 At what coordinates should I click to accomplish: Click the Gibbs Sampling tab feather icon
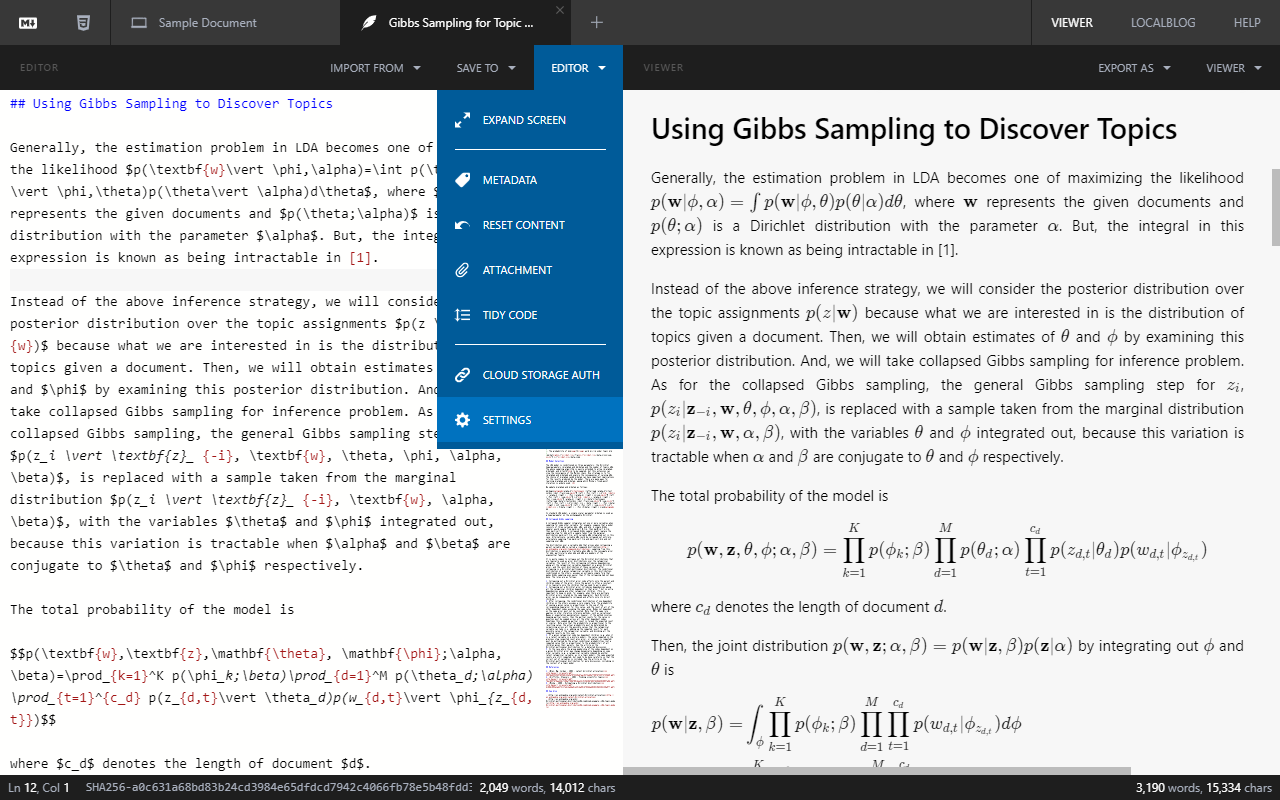point(369,22)
